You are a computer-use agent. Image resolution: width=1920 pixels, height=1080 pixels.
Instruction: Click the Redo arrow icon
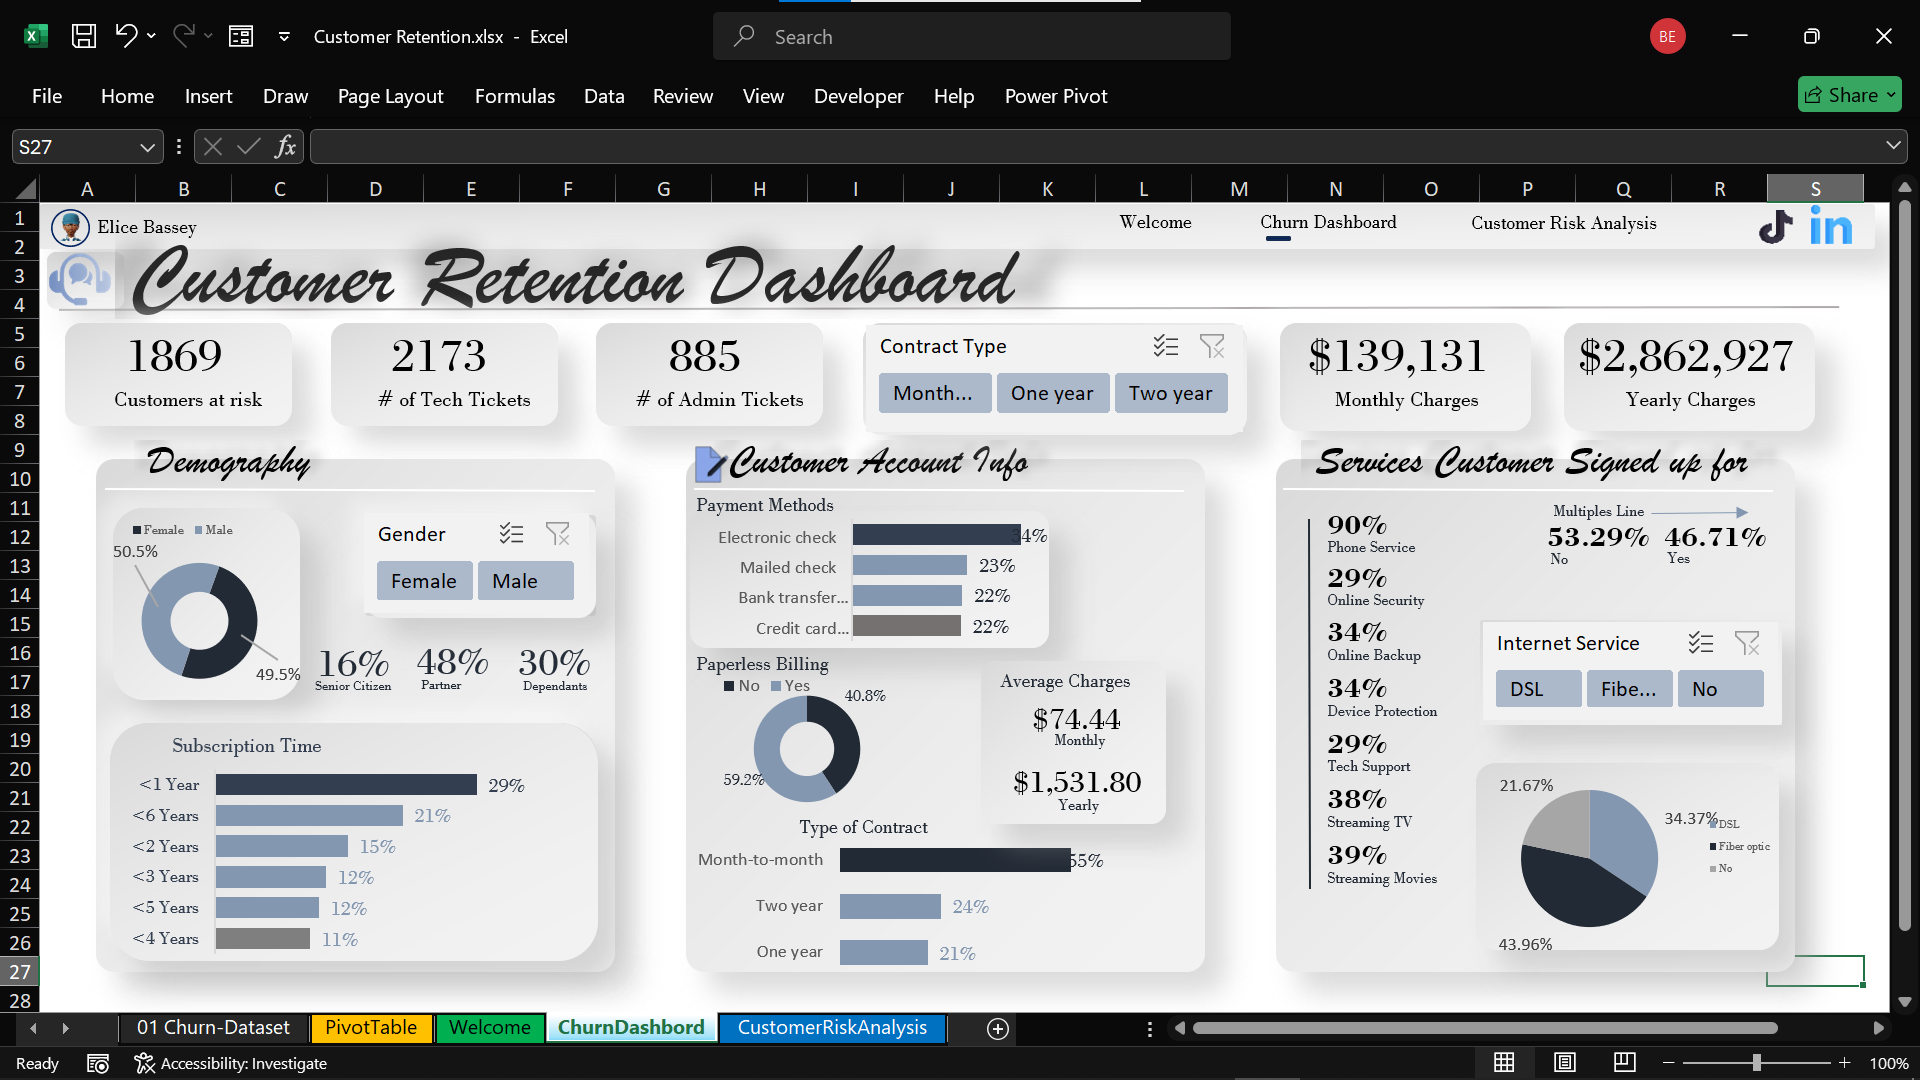[183, 36]
